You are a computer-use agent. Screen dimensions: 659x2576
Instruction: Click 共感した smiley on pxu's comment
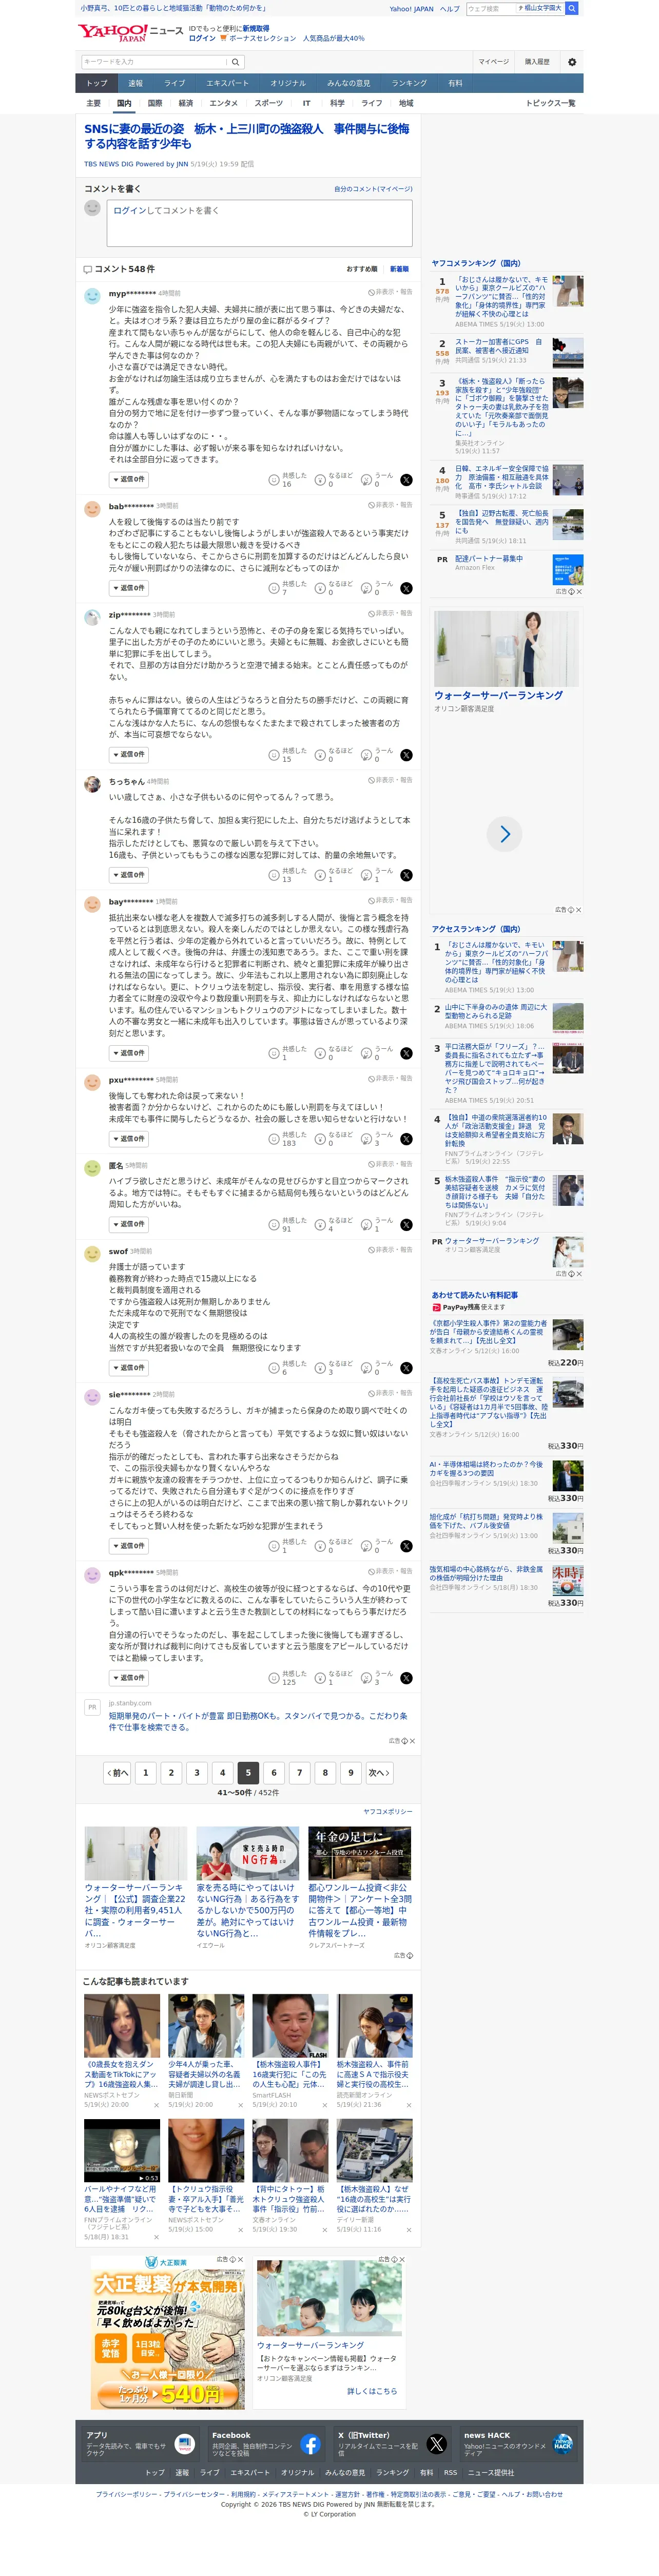[x=273, y=1139]
